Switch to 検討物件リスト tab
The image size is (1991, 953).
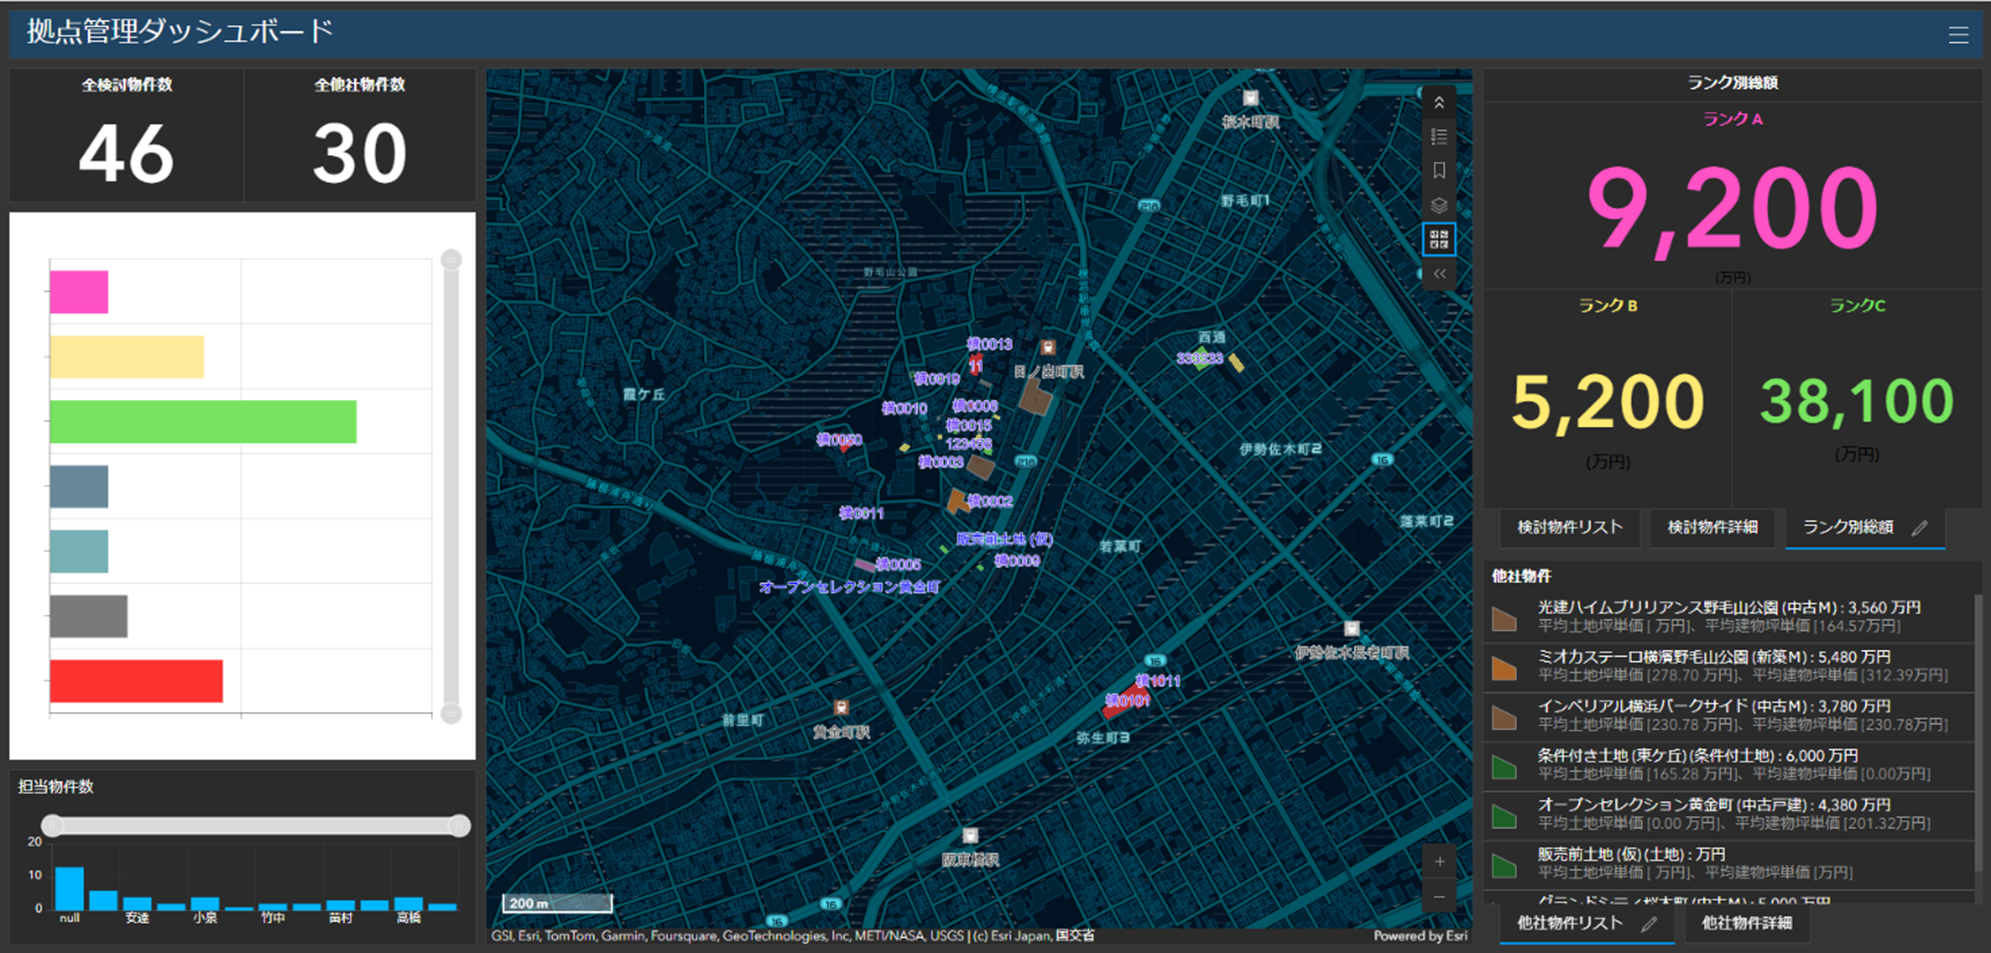coord(1570,527)
